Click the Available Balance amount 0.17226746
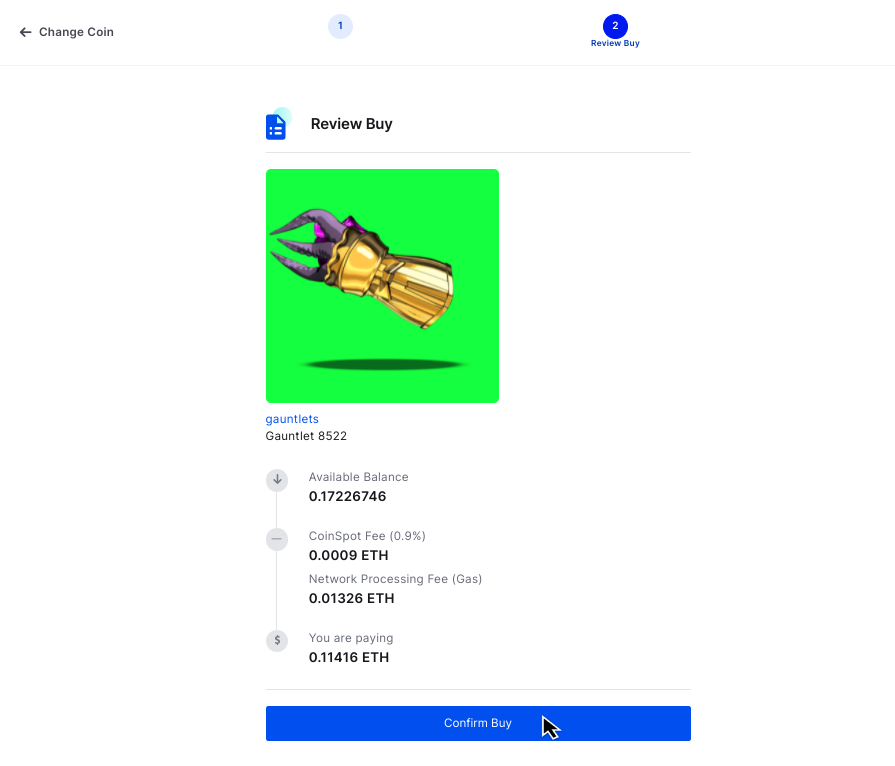The image size is (895, 766). coord(347,496)
